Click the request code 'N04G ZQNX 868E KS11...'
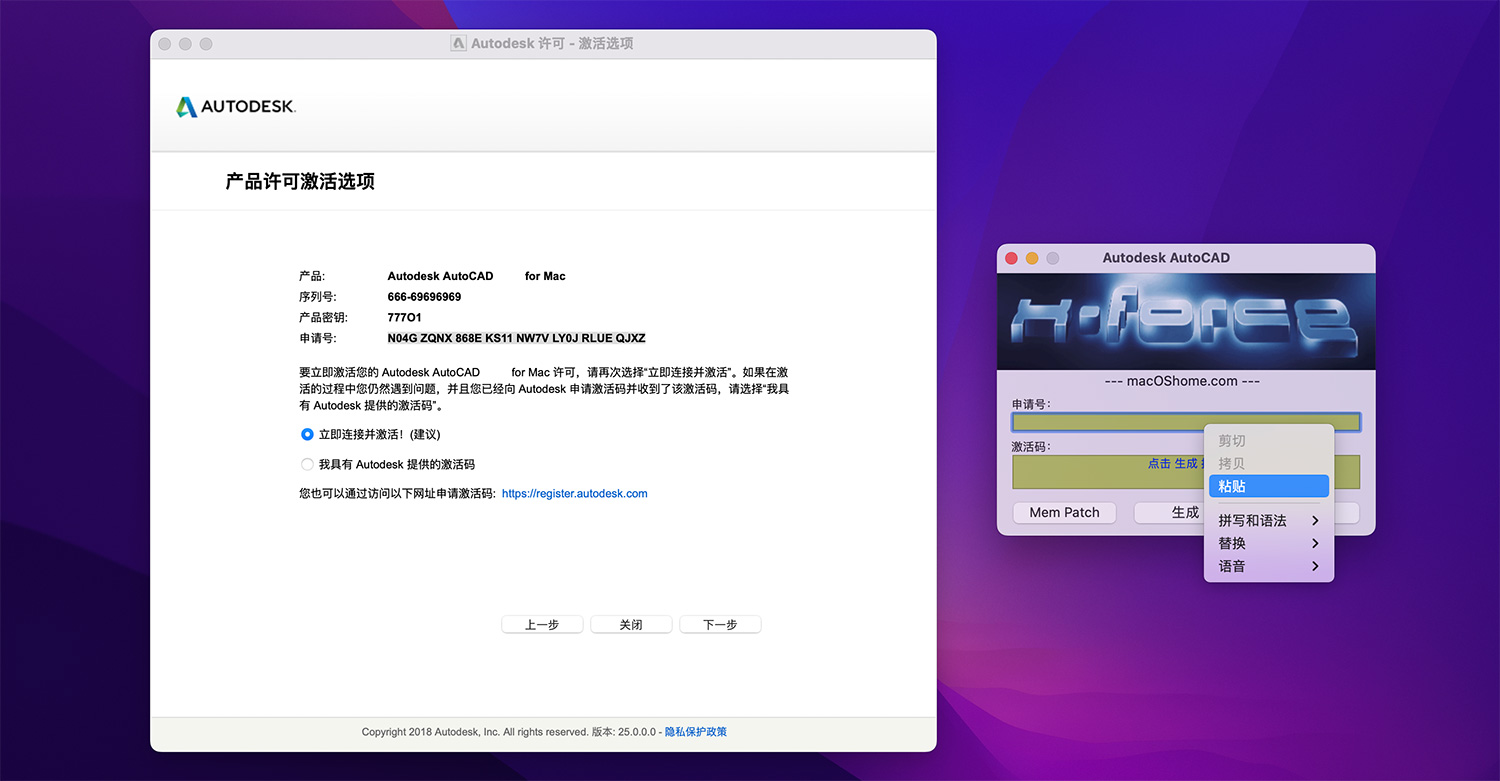Viewport: 1500px width, 781px height. point(517,338)
